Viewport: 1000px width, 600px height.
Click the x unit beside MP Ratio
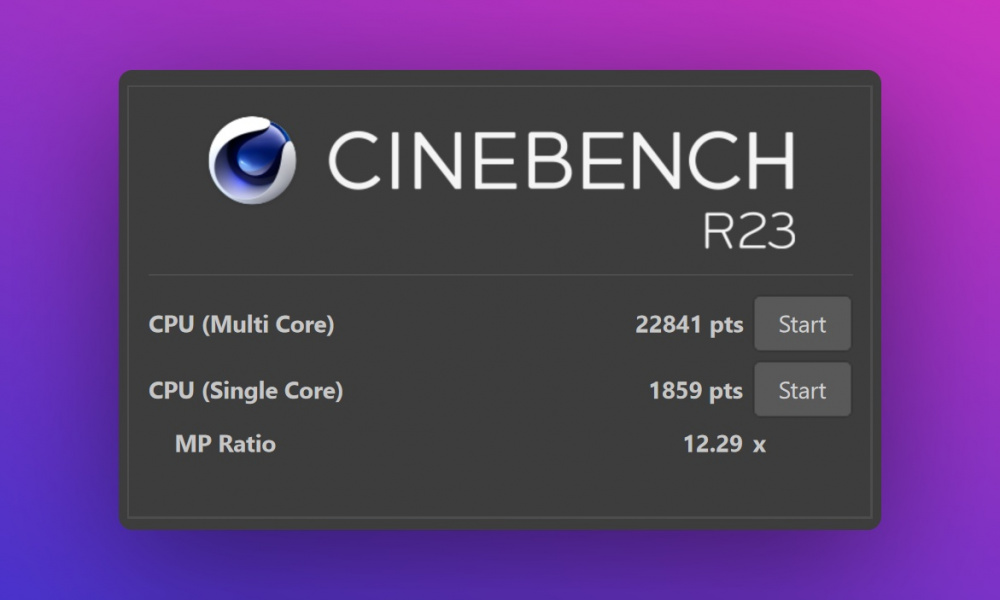[x=759, y=444]
